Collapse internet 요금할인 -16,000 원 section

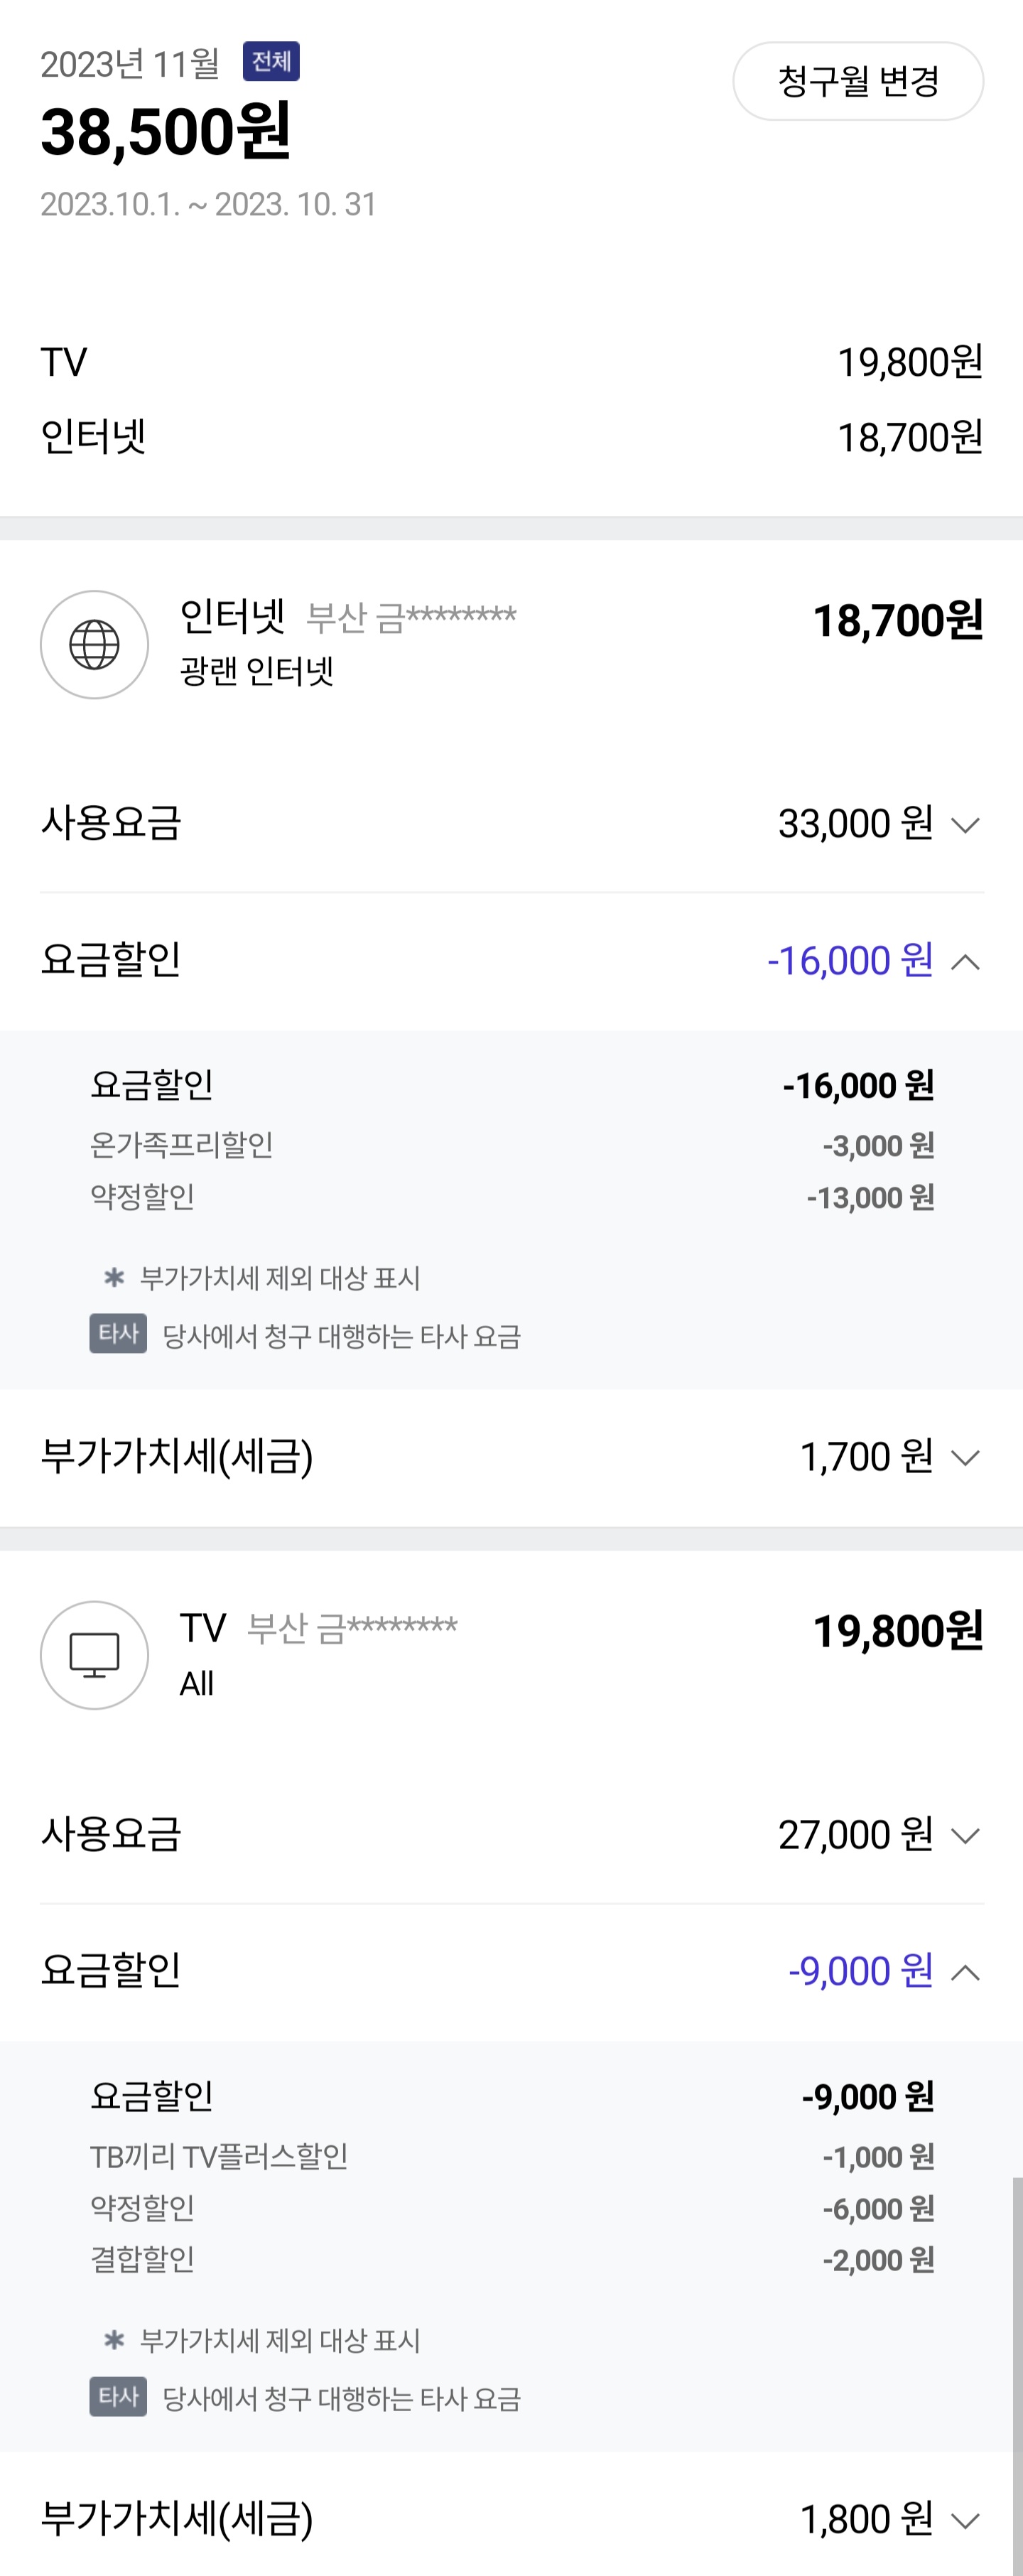point(965,962)
